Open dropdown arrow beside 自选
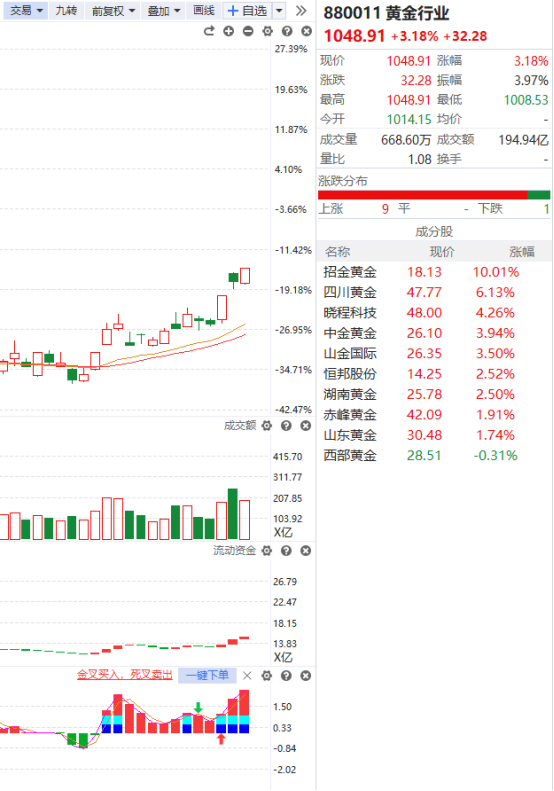The image size is (554, 791). [280, 11]
